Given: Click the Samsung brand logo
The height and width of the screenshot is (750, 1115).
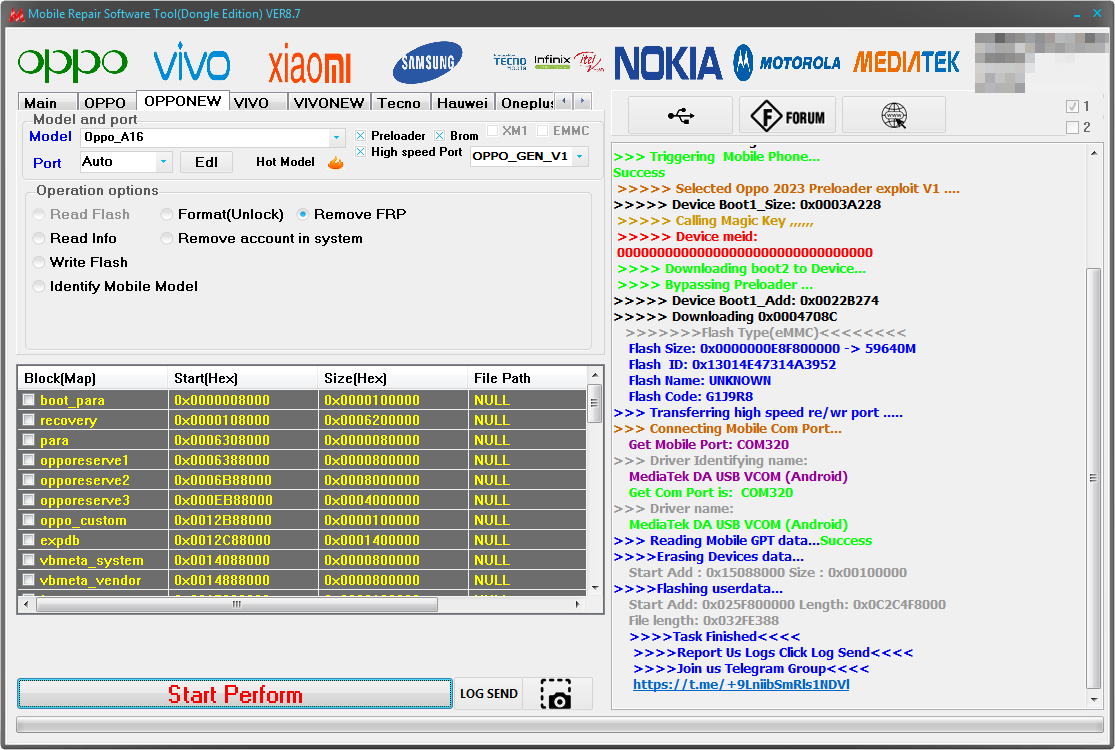Looking at the screenshot, I should 427,63.
